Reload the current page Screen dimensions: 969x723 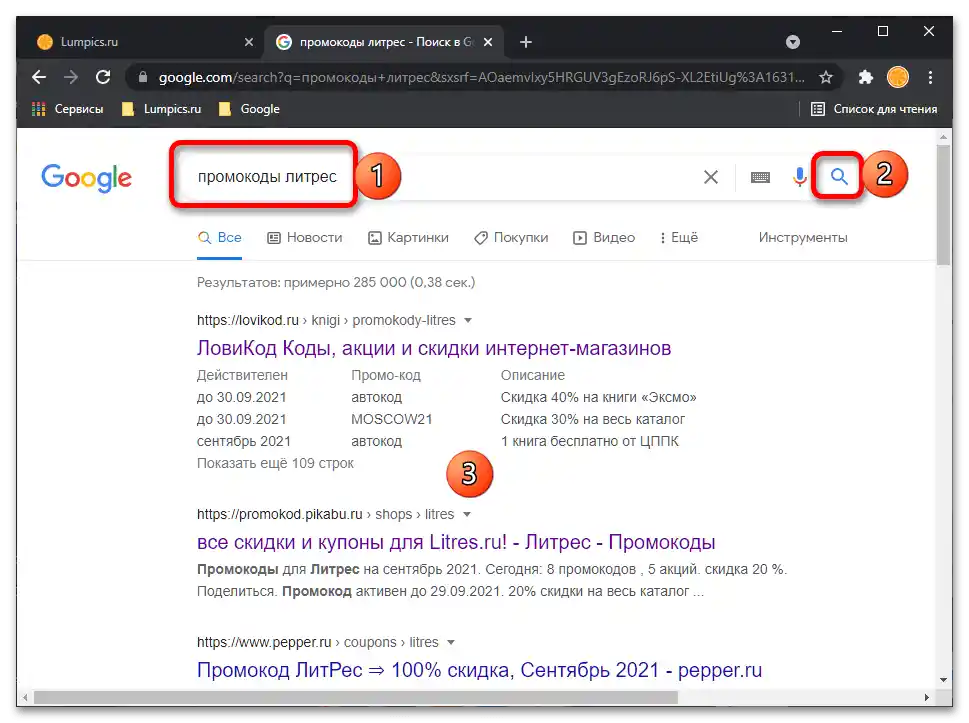(103, 77)
